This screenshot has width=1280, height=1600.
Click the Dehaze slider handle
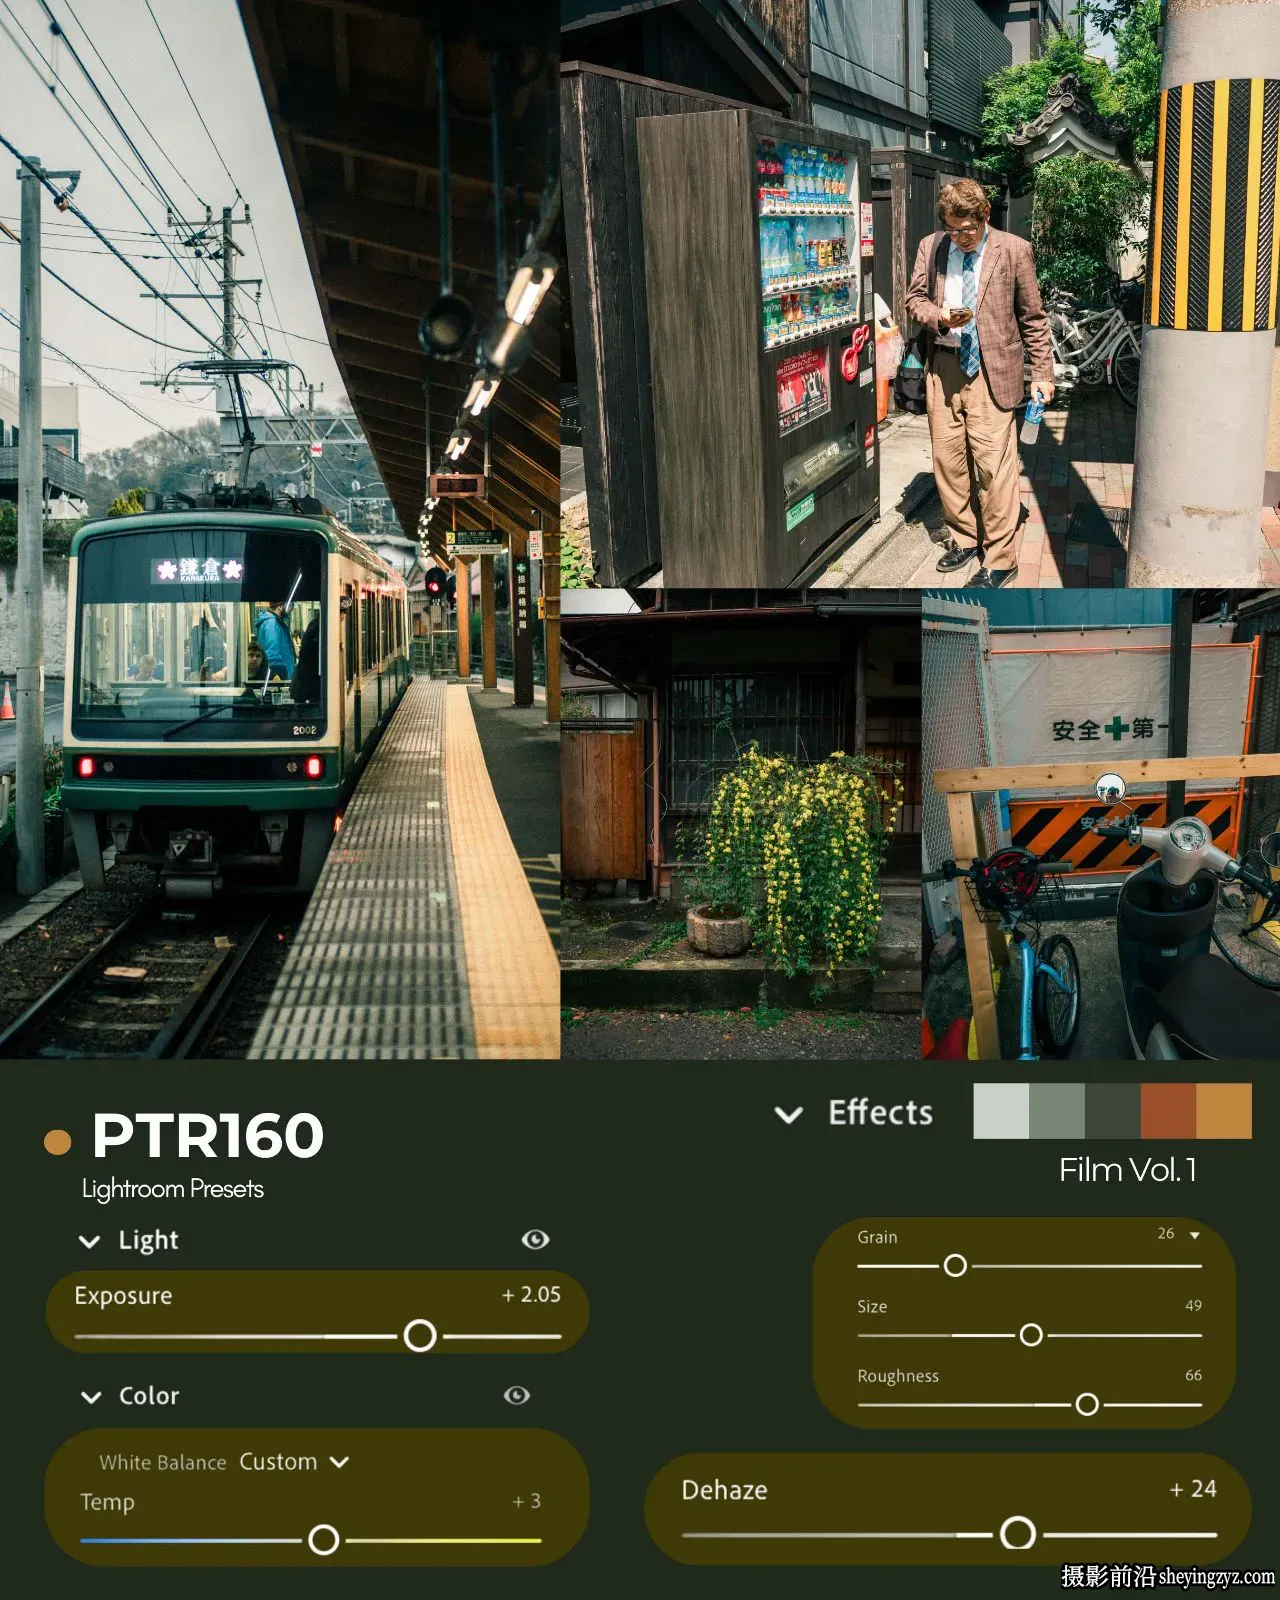[1018, 1533]
